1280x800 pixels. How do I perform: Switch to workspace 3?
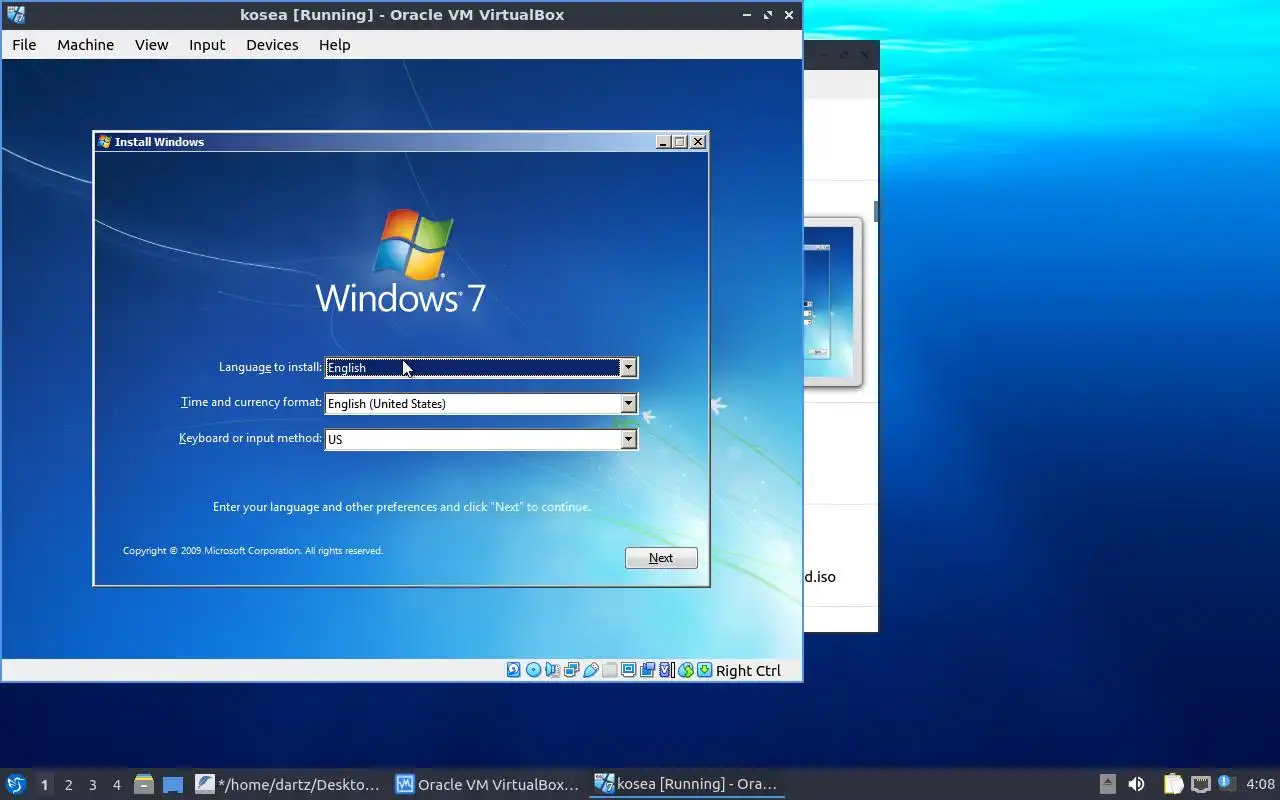pos(92,785)
